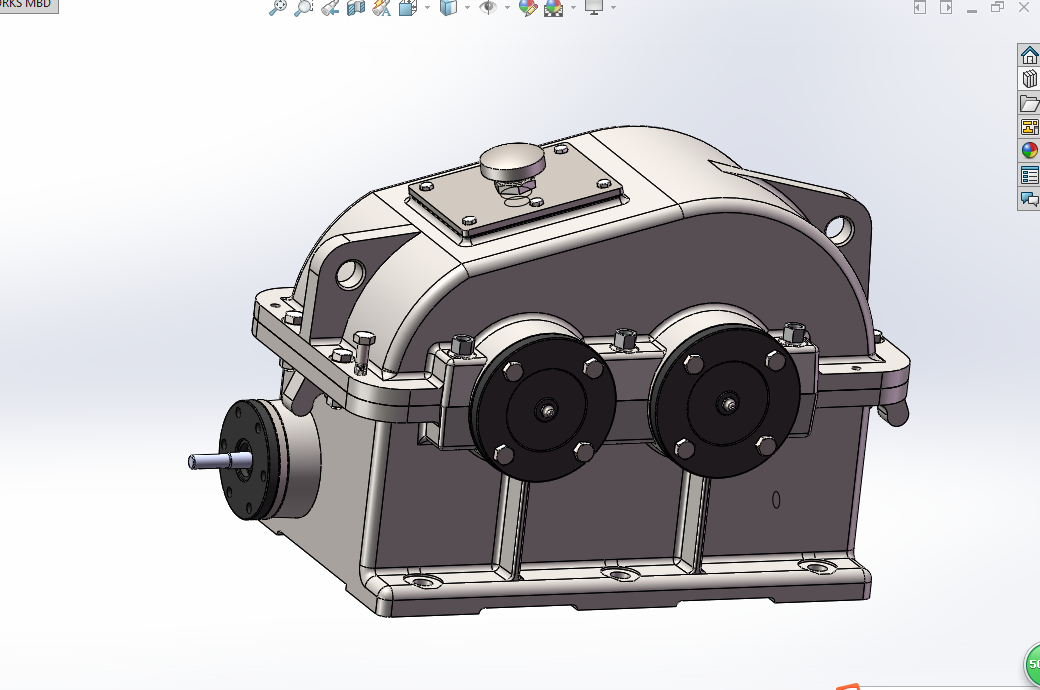Select the left black bearing end cap
Viewport: 1040px width, 690px height.
[x=543, y=407]
